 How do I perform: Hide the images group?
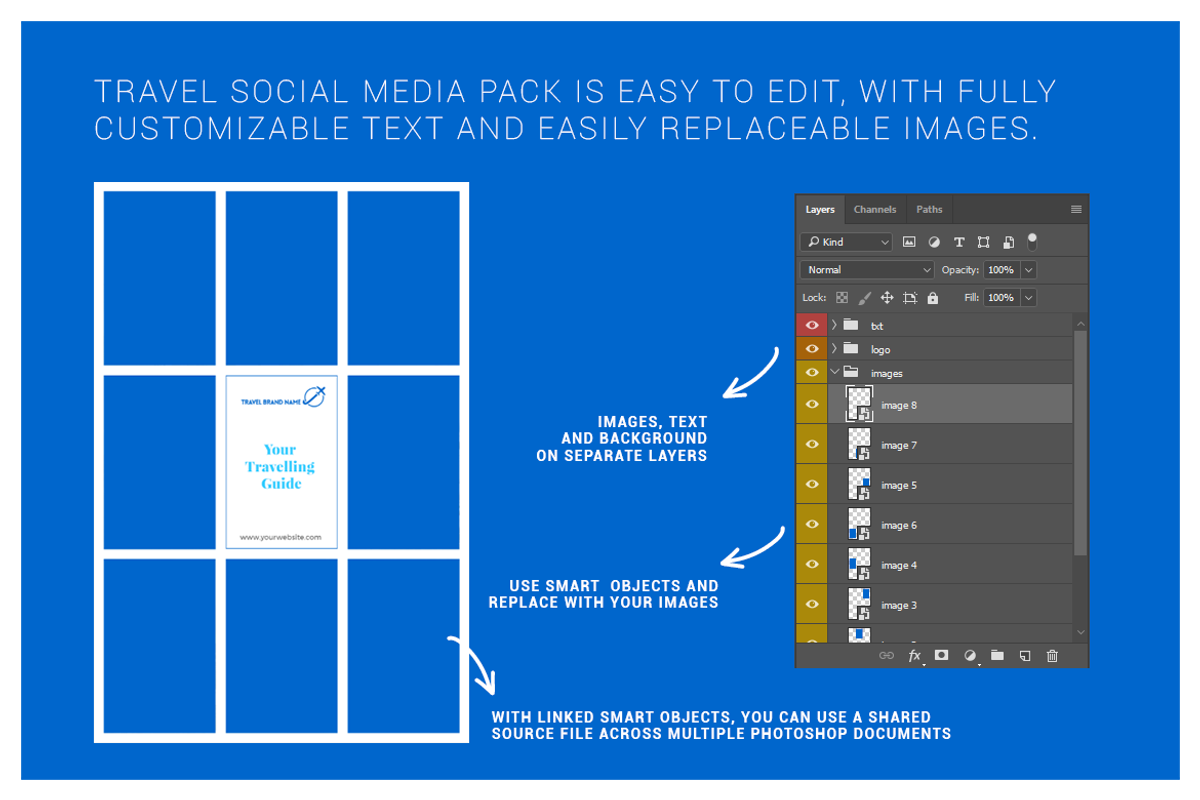811,373
